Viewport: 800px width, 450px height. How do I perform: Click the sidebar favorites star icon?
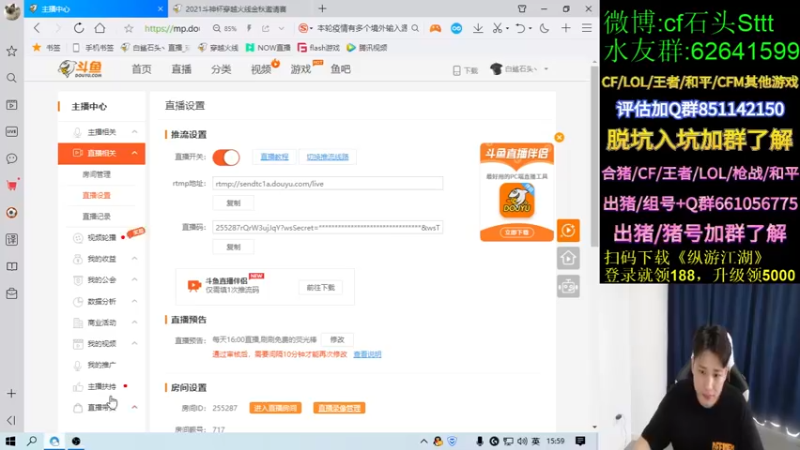tap(11, 51)
